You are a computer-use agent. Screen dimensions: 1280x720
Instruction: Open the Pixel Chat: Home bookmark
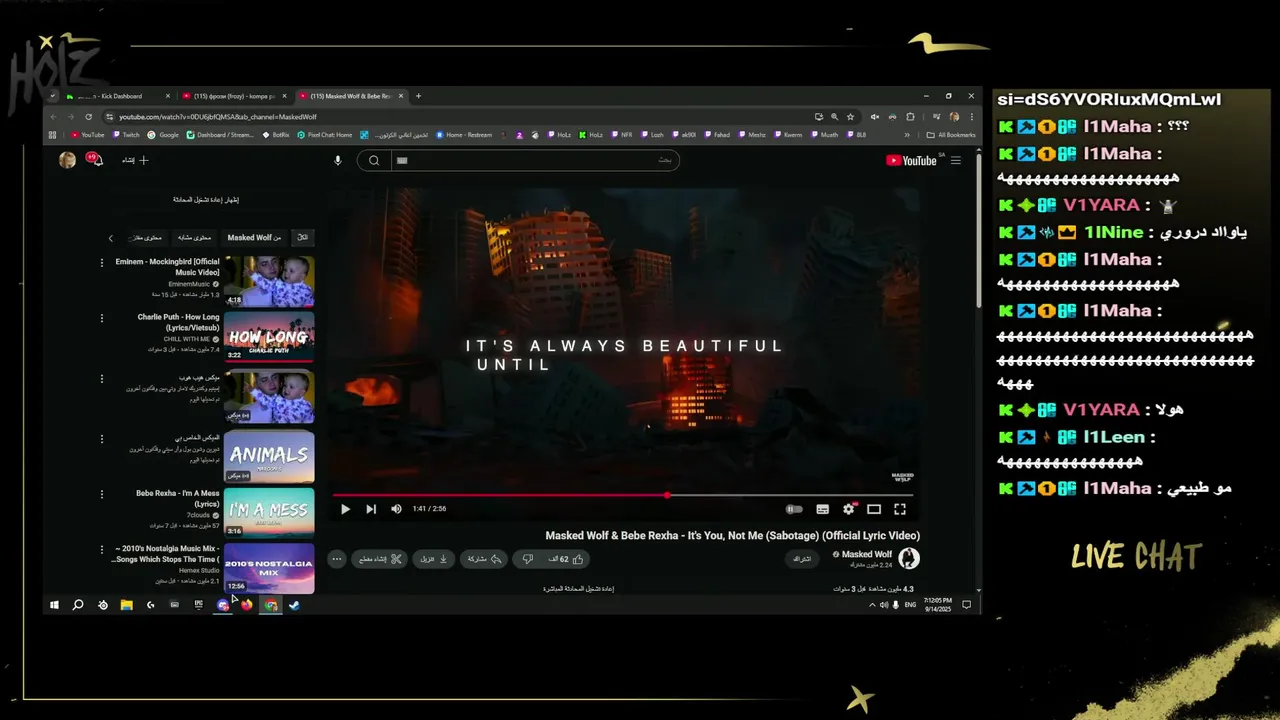coord(325,135)
